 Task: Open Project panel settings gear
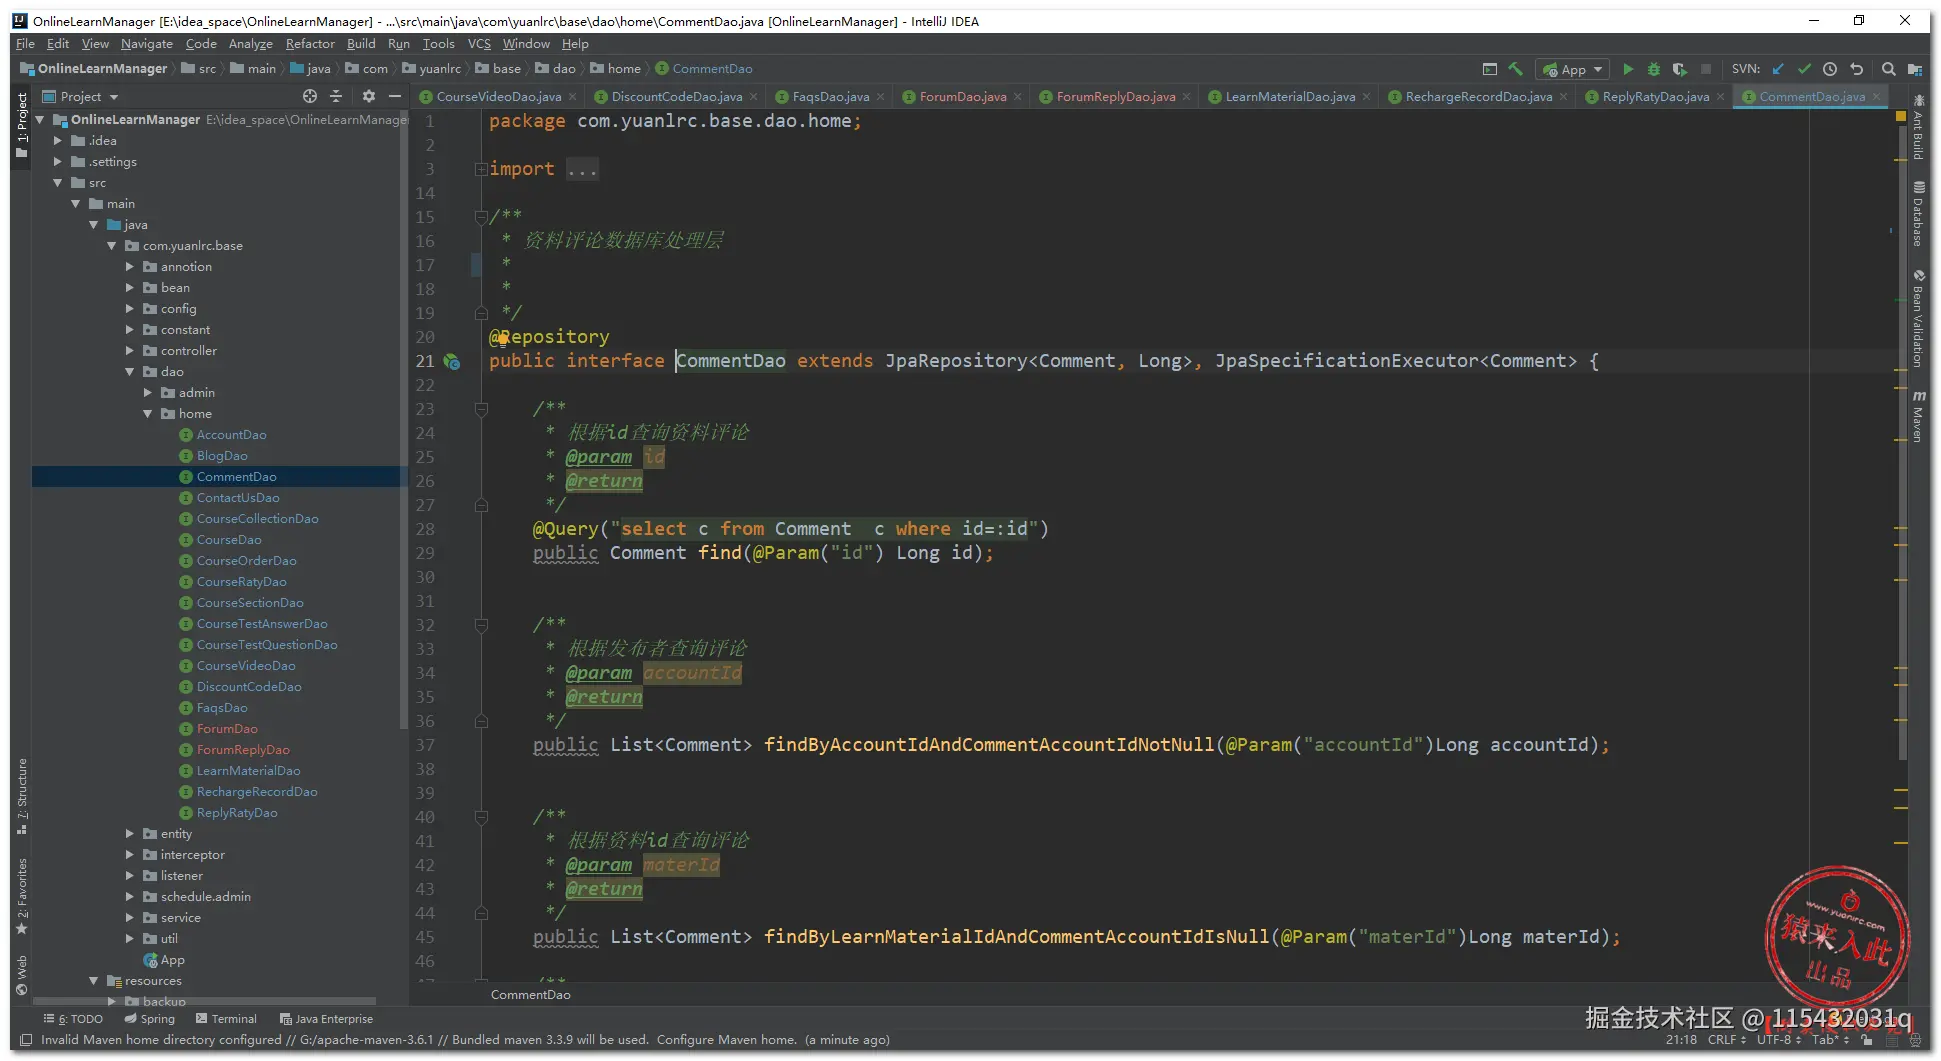click(x=369, y=96)
